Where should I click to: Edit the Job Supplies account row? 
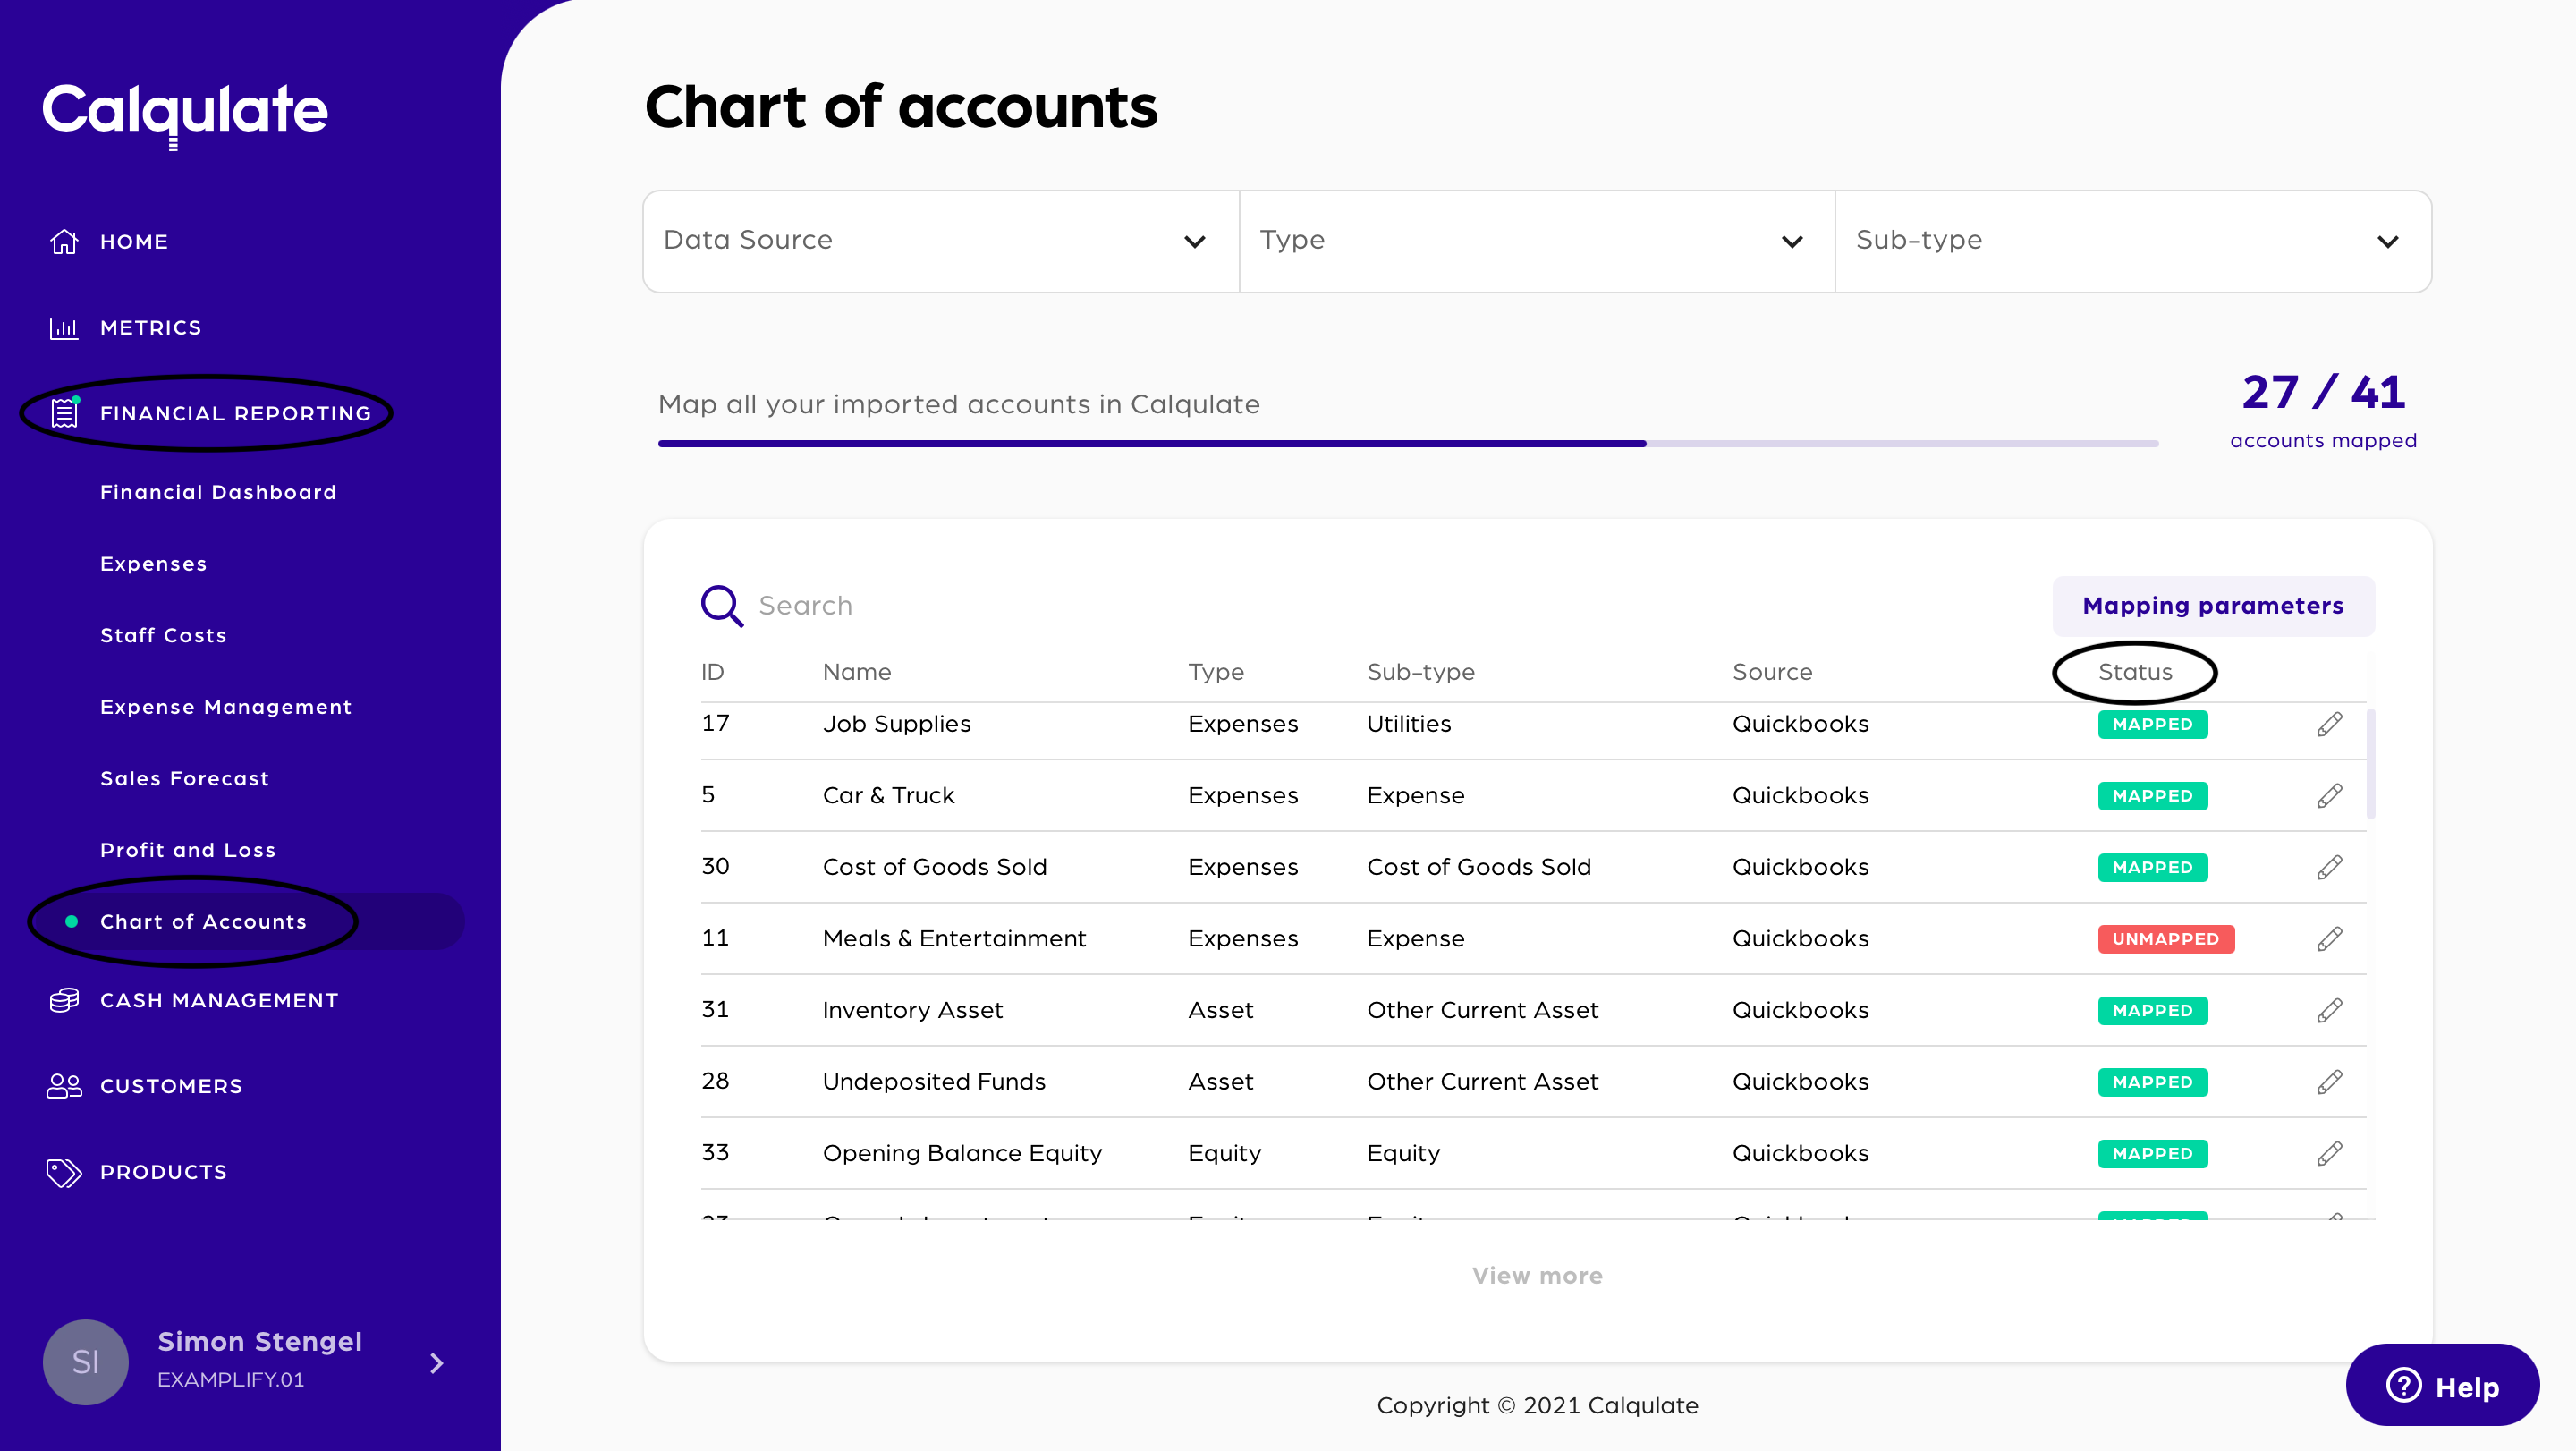(x=2329, y=724)
